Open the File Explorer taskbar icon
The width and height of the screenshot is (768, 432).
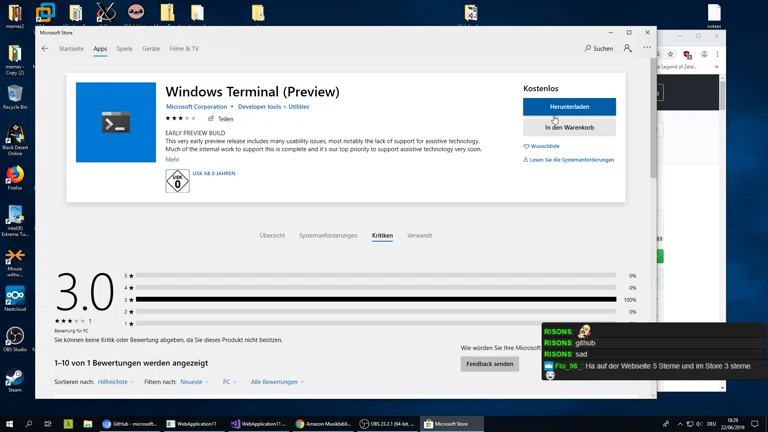tap(88, 424)
